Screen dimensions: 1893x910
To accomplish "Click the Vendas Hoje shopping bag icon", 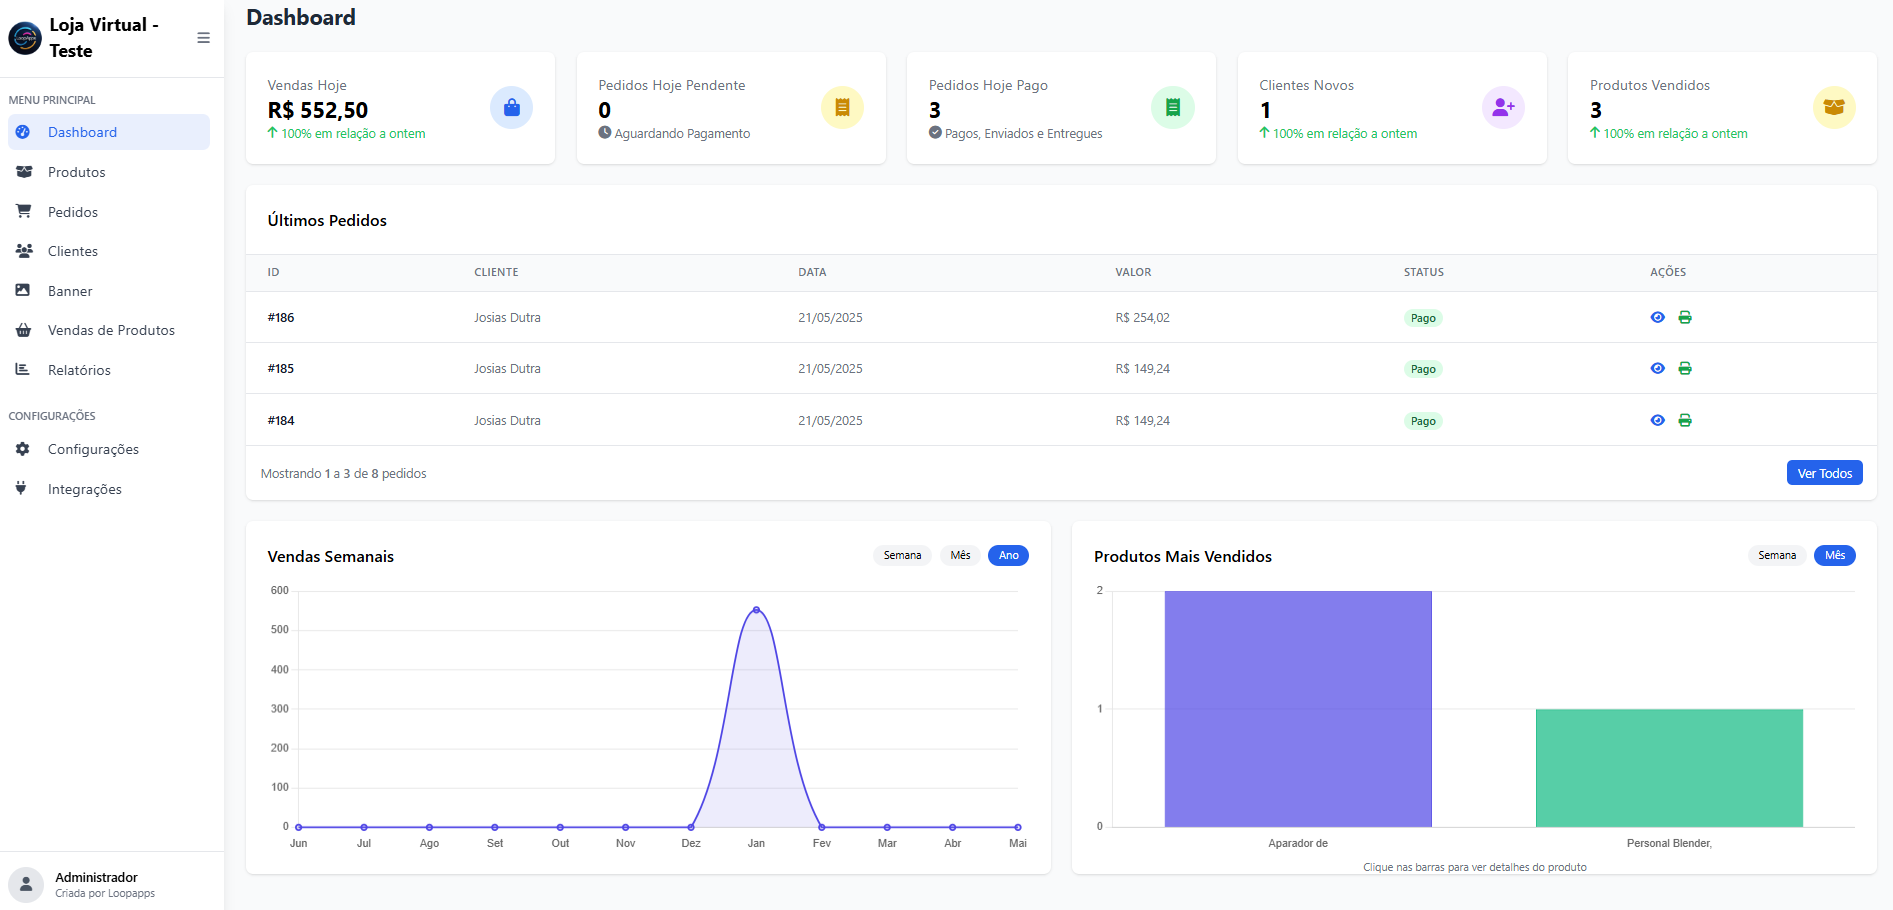I will (x=511, y=108).
